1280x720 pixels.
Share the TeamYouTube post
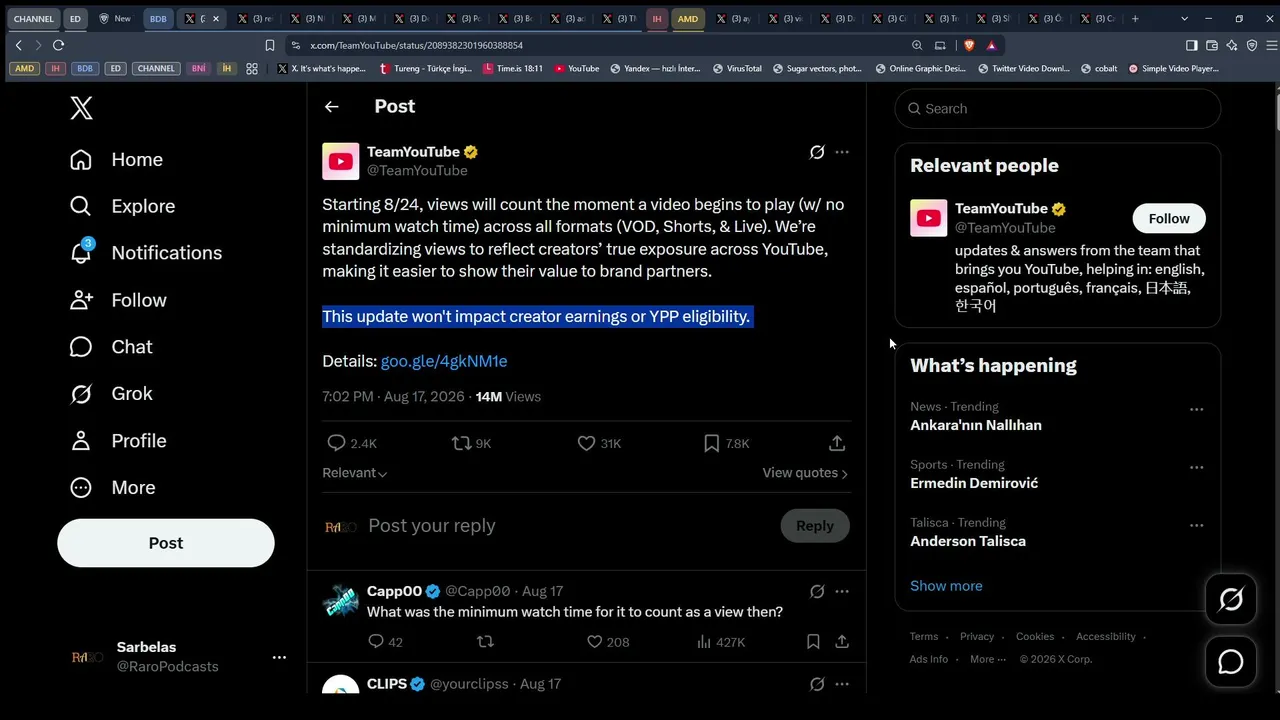[x=837, y=443]
